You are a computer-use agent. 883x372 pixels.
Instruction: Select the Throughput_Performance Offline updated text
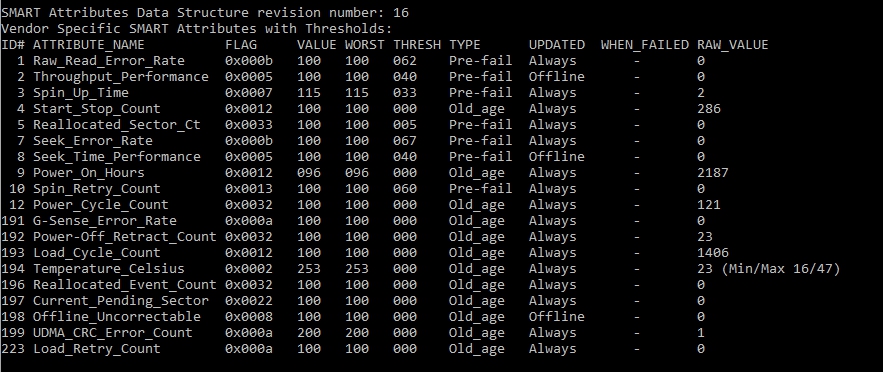pos(556,77)
